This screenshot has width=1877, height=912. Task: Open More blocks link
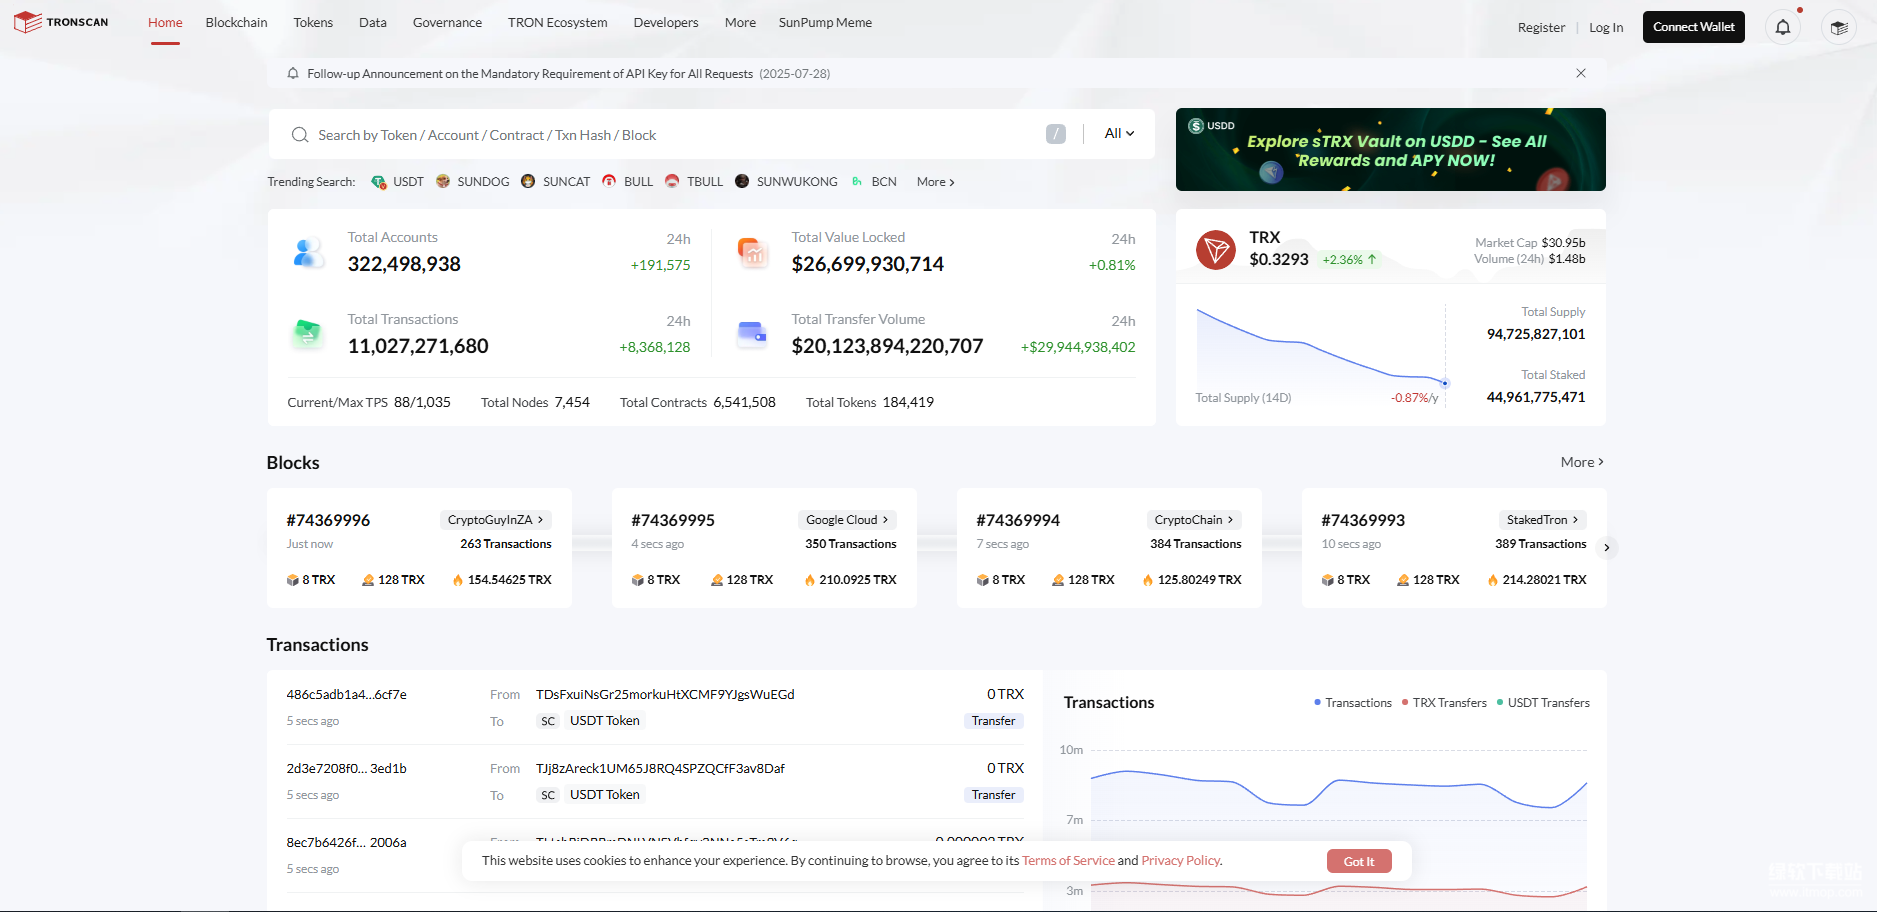1582,462
